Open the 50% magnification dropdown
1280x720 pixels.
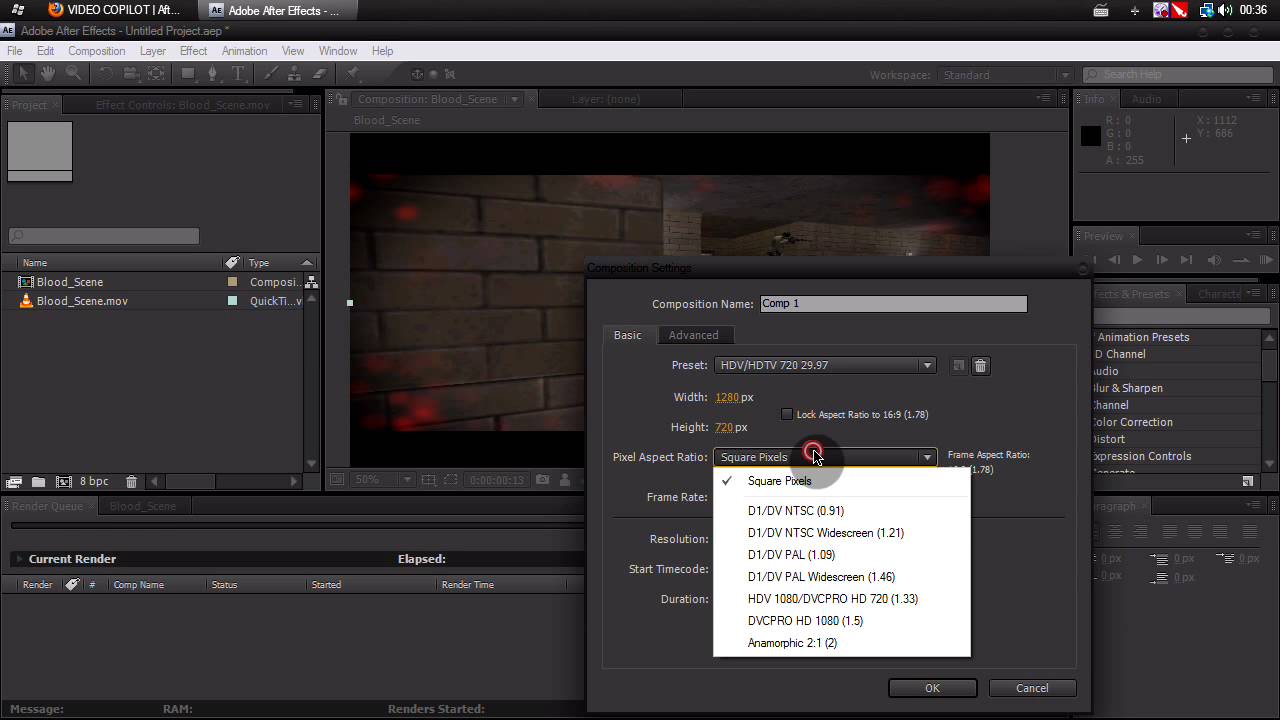pyautogui.click(x=382, y=480)
